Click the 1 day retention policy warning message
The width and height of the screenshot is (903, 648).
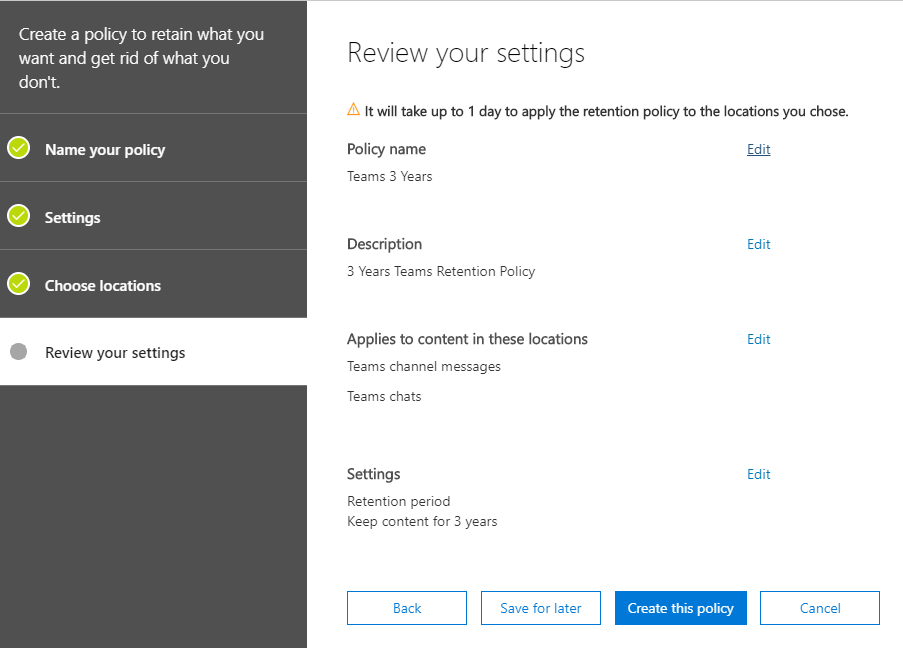coord(606,111)
